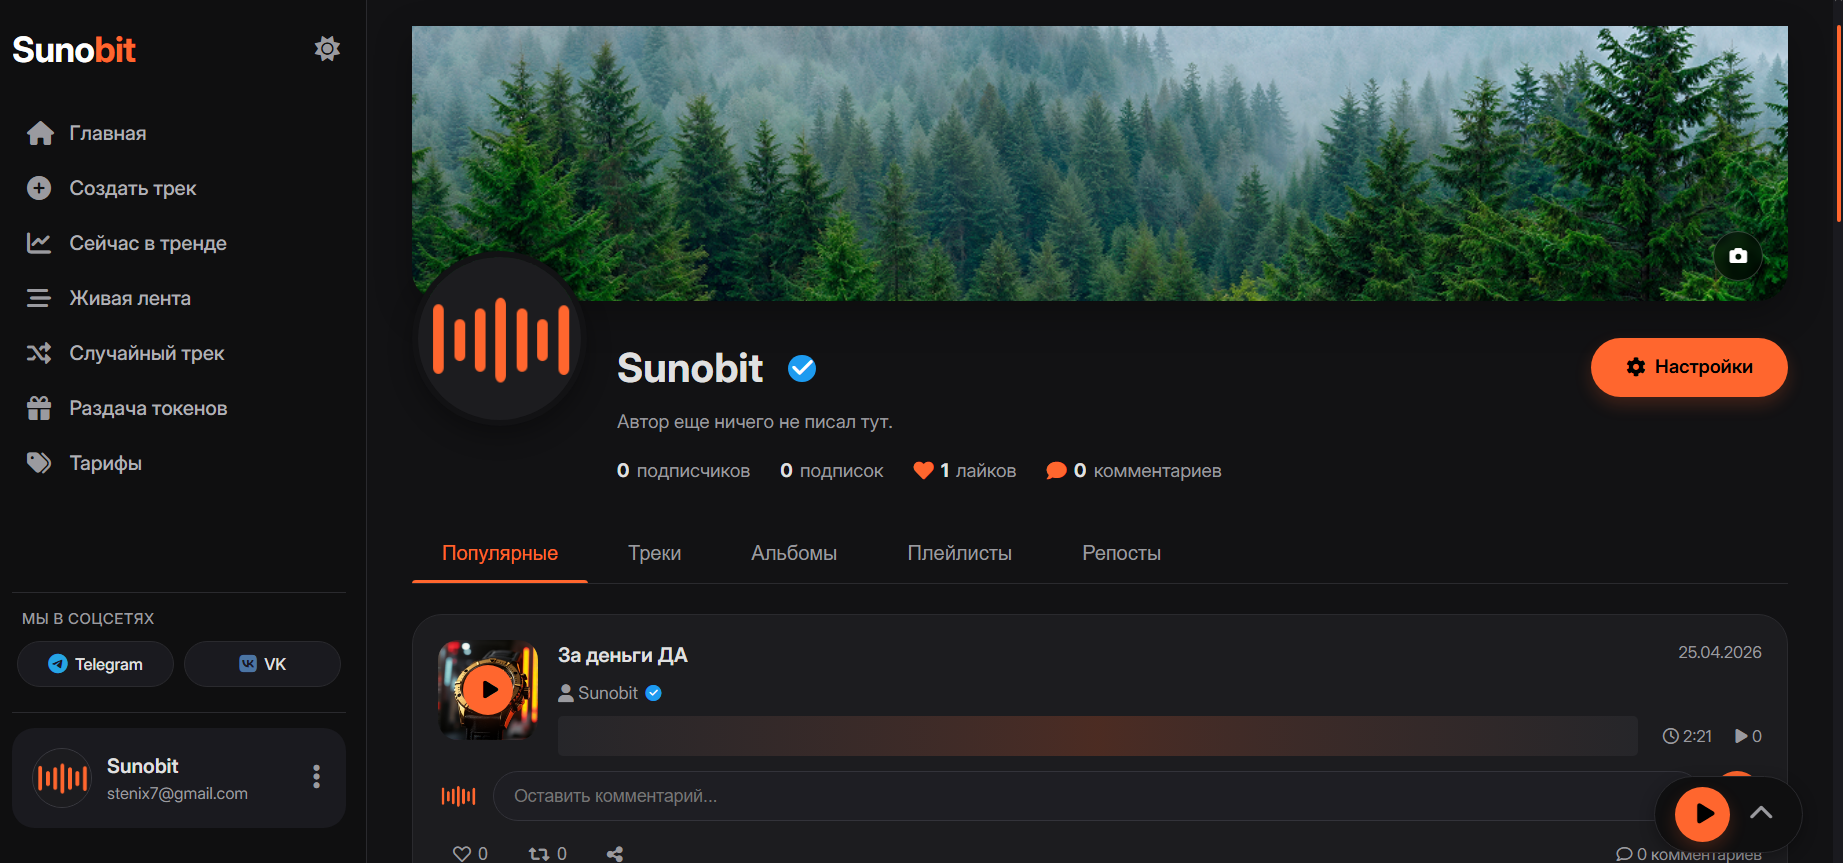Open Живая лента feed

pyautogui.click(x=108, y=298)
